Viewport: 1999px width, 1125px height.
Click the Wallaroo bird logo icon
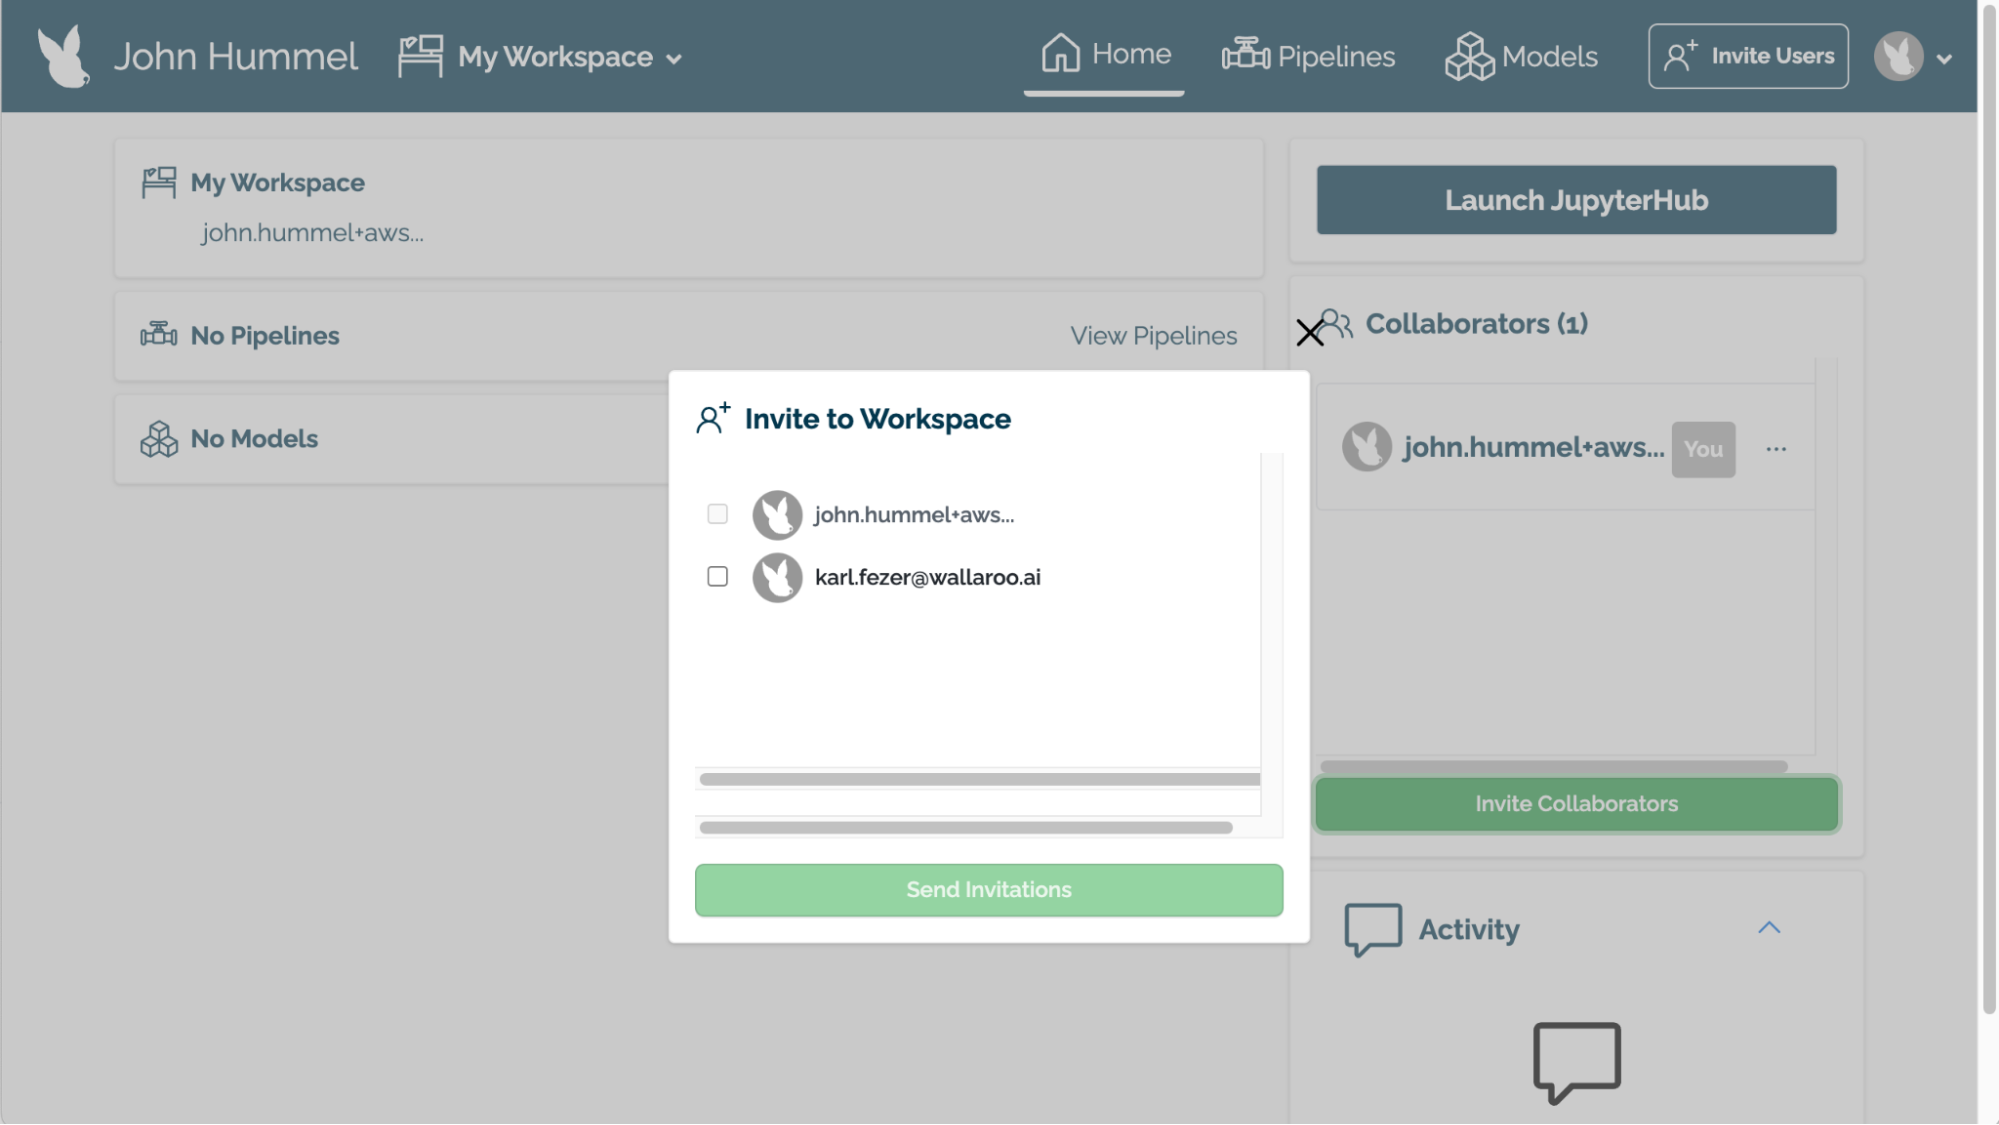point(63,56)
